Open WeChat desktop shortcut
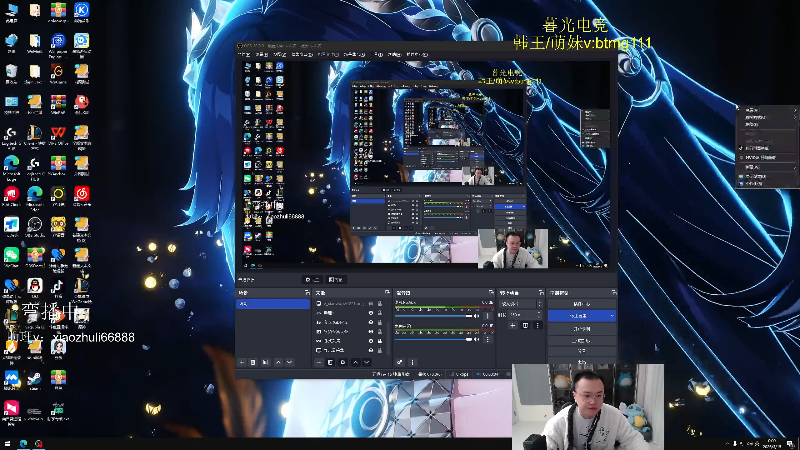800x450 pixels. 11,256
